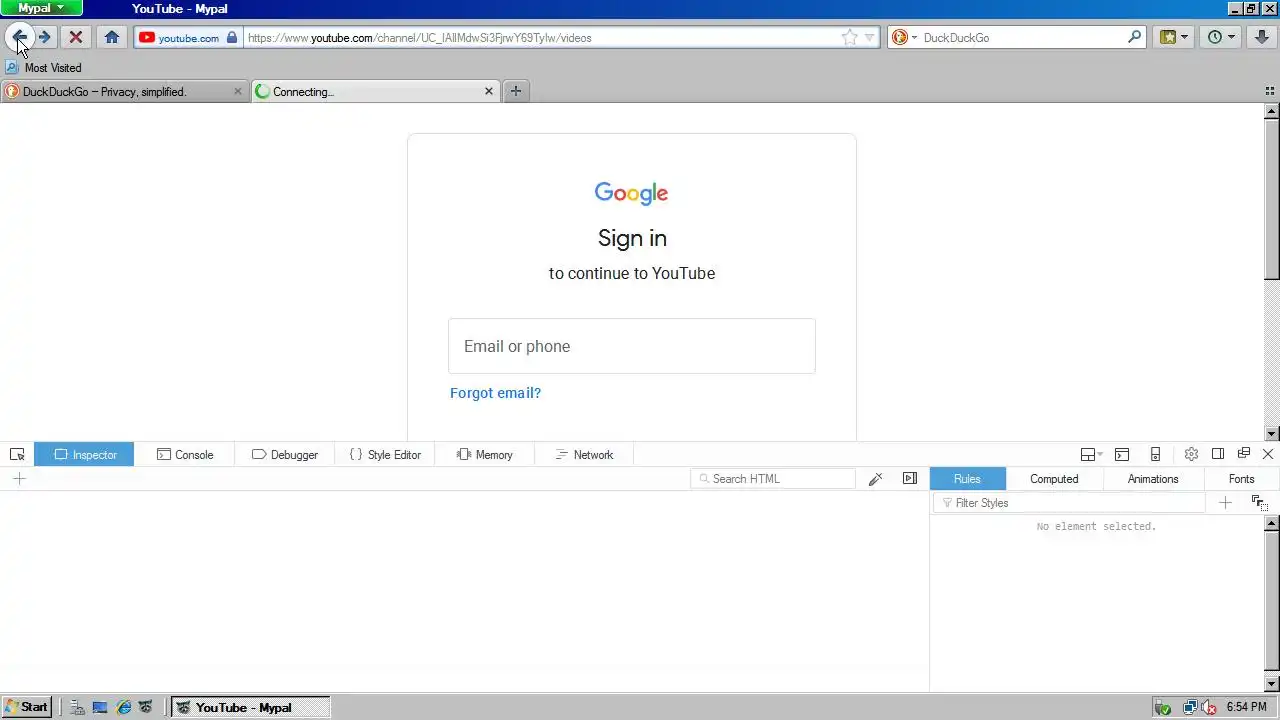The height and width of the screenshot is (720, 1280).
Task: Create new node with the plus icon
Action: pyautogui.click(x=19, y=479)
